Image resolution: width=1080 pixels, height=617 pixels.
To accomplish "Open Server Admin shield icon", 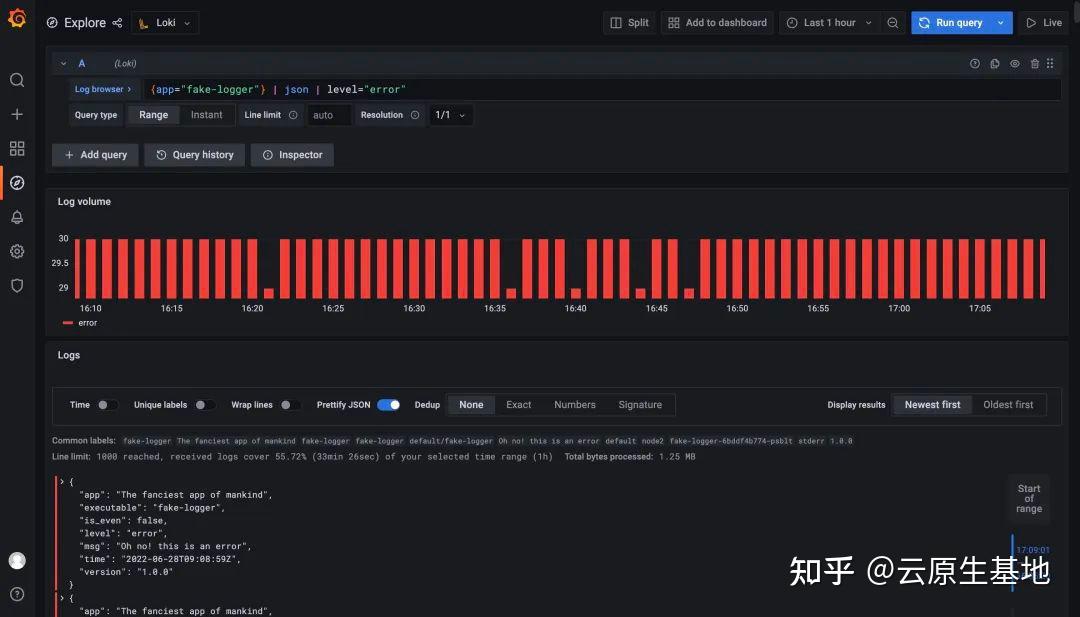I will pos(16,285).
